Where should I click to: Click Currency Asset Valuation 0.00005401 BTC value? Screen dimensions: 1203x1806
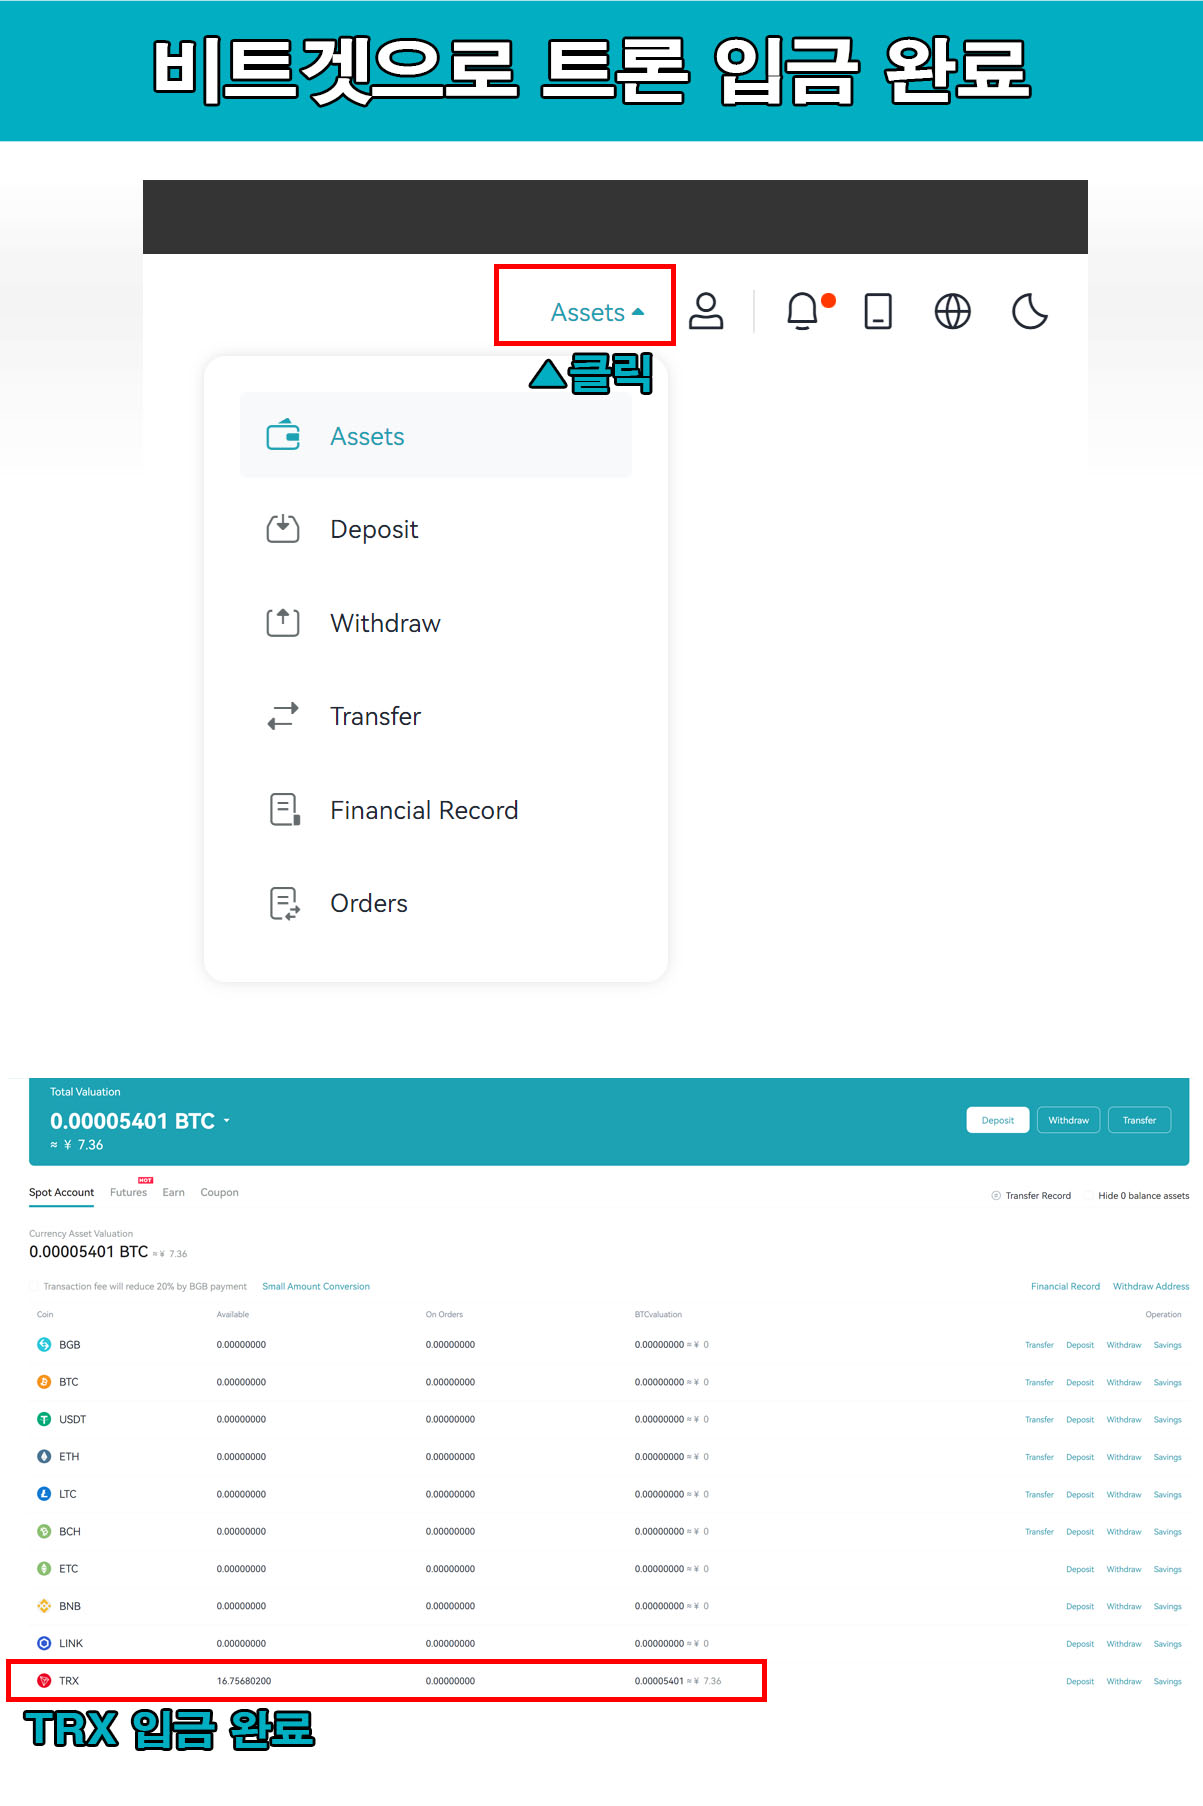[x=88, y=1251]
